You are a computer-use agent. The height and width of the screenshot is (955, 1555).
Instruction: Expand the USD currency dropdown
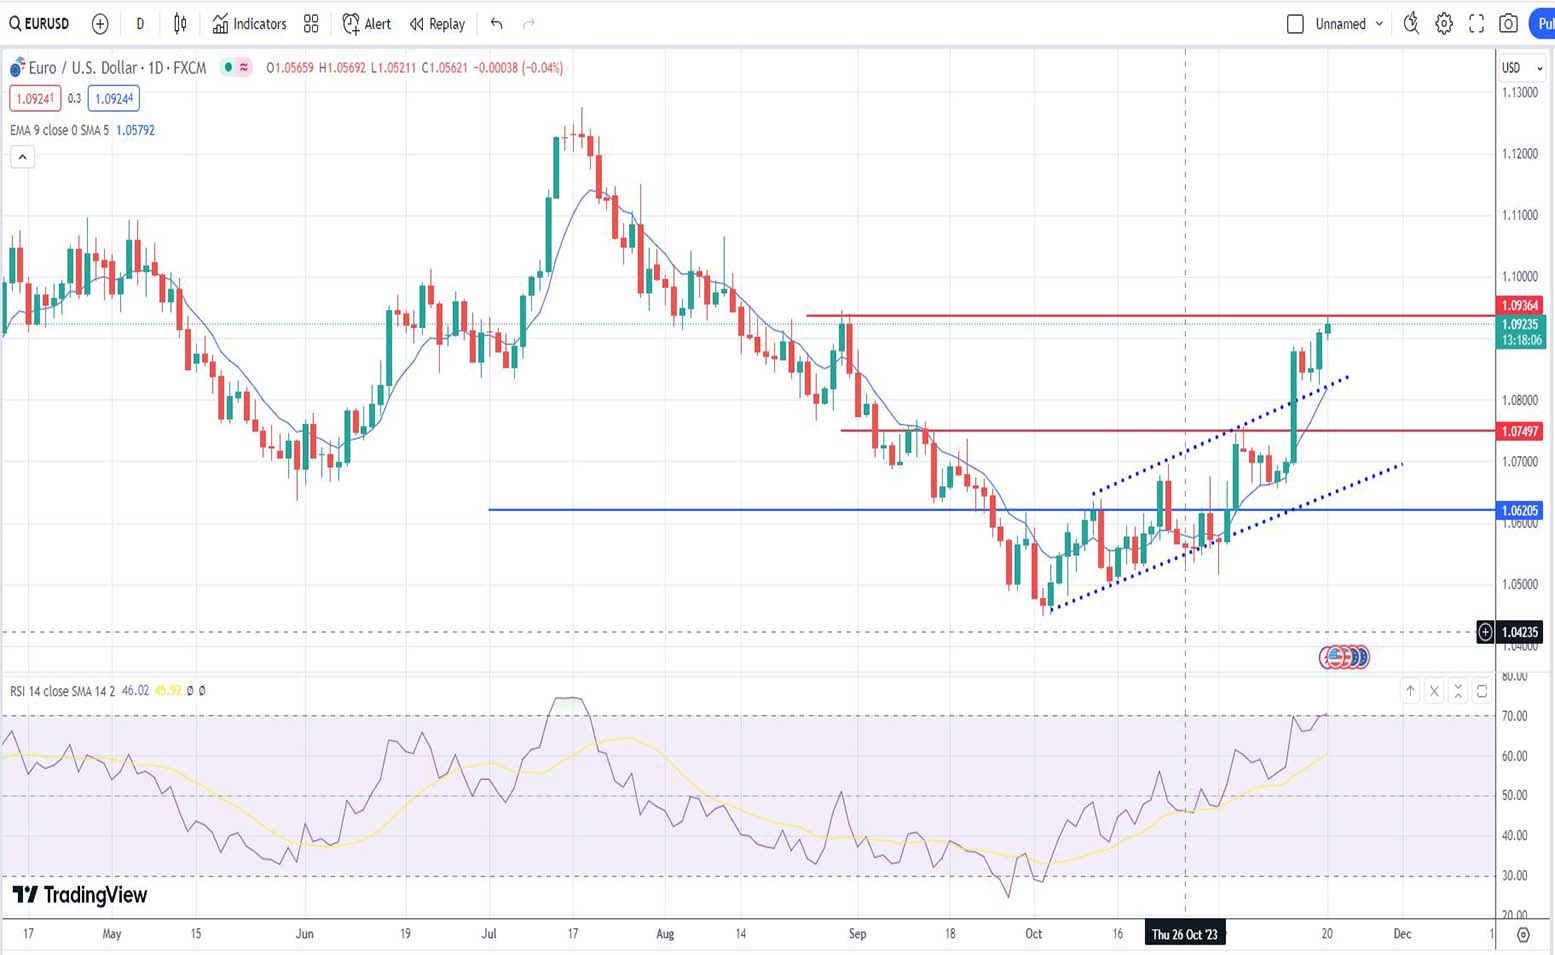click(1521, 68)
